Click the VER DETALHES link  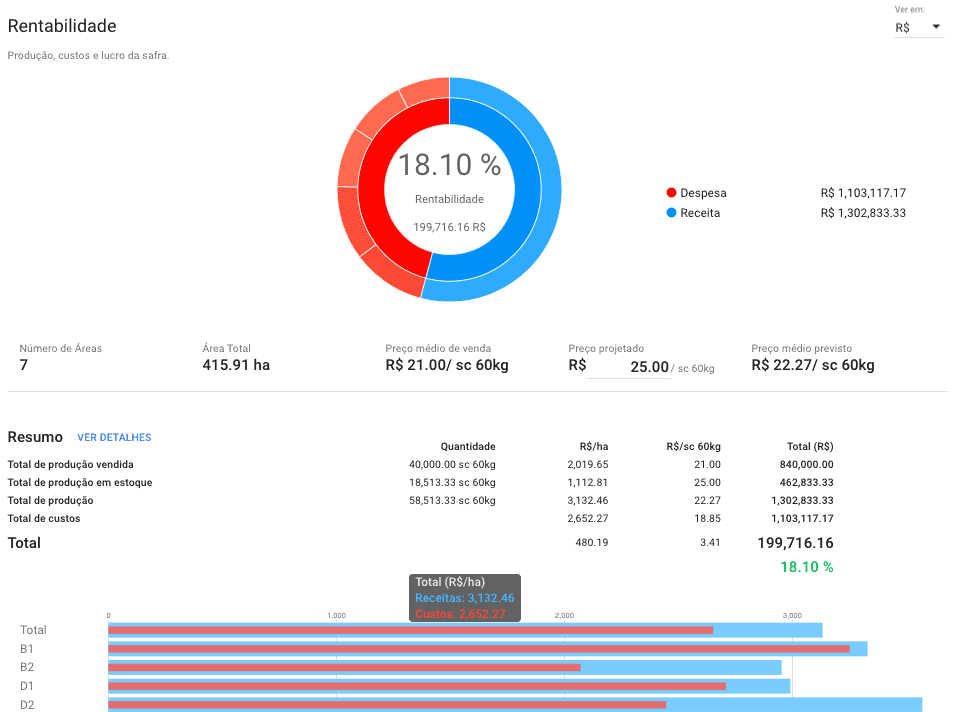pos(114,438)
